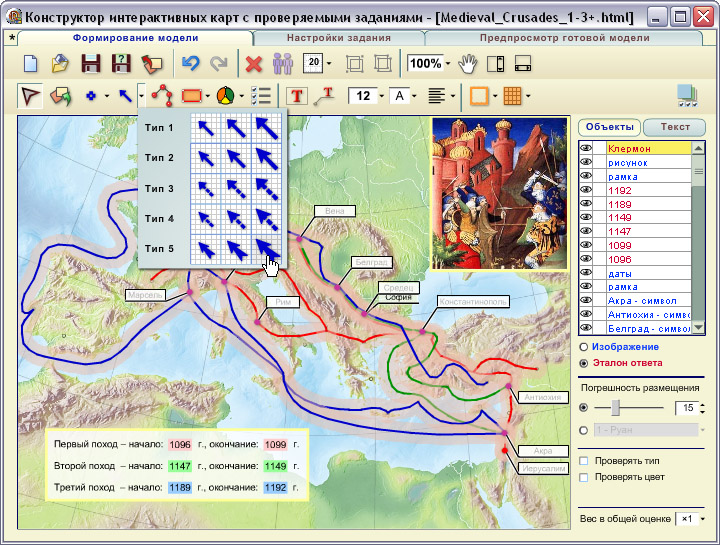
Task: Select the callout text with leader tool
Action: click(324, 96)
